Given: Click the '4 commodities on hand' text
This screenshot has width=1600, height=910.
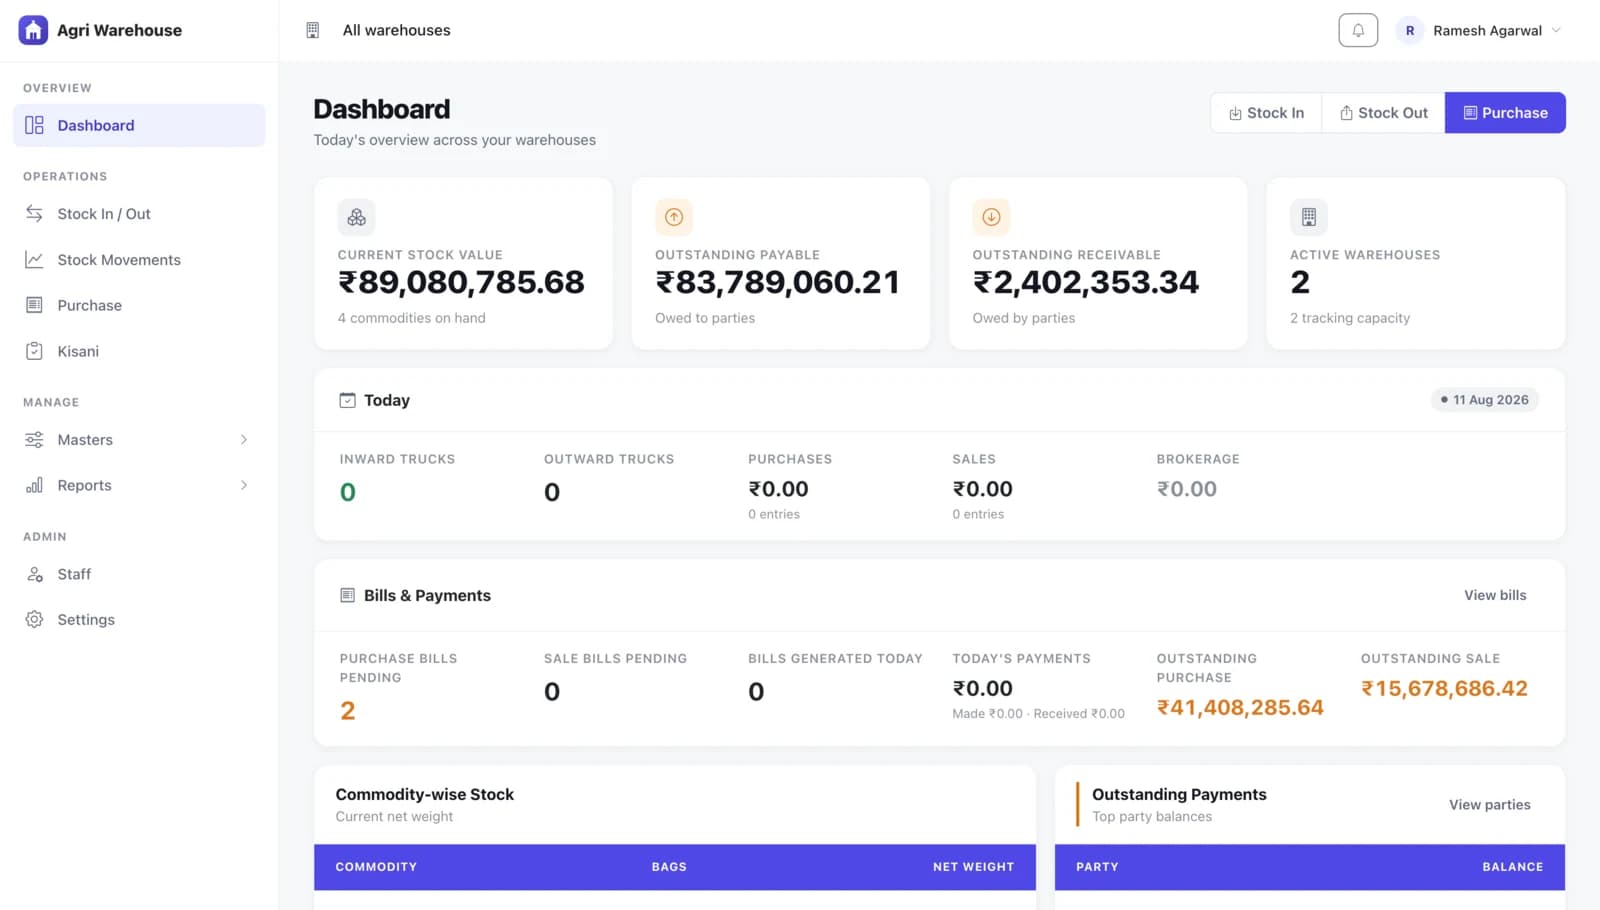Looking at the screenshot, I should click(411, 318).
